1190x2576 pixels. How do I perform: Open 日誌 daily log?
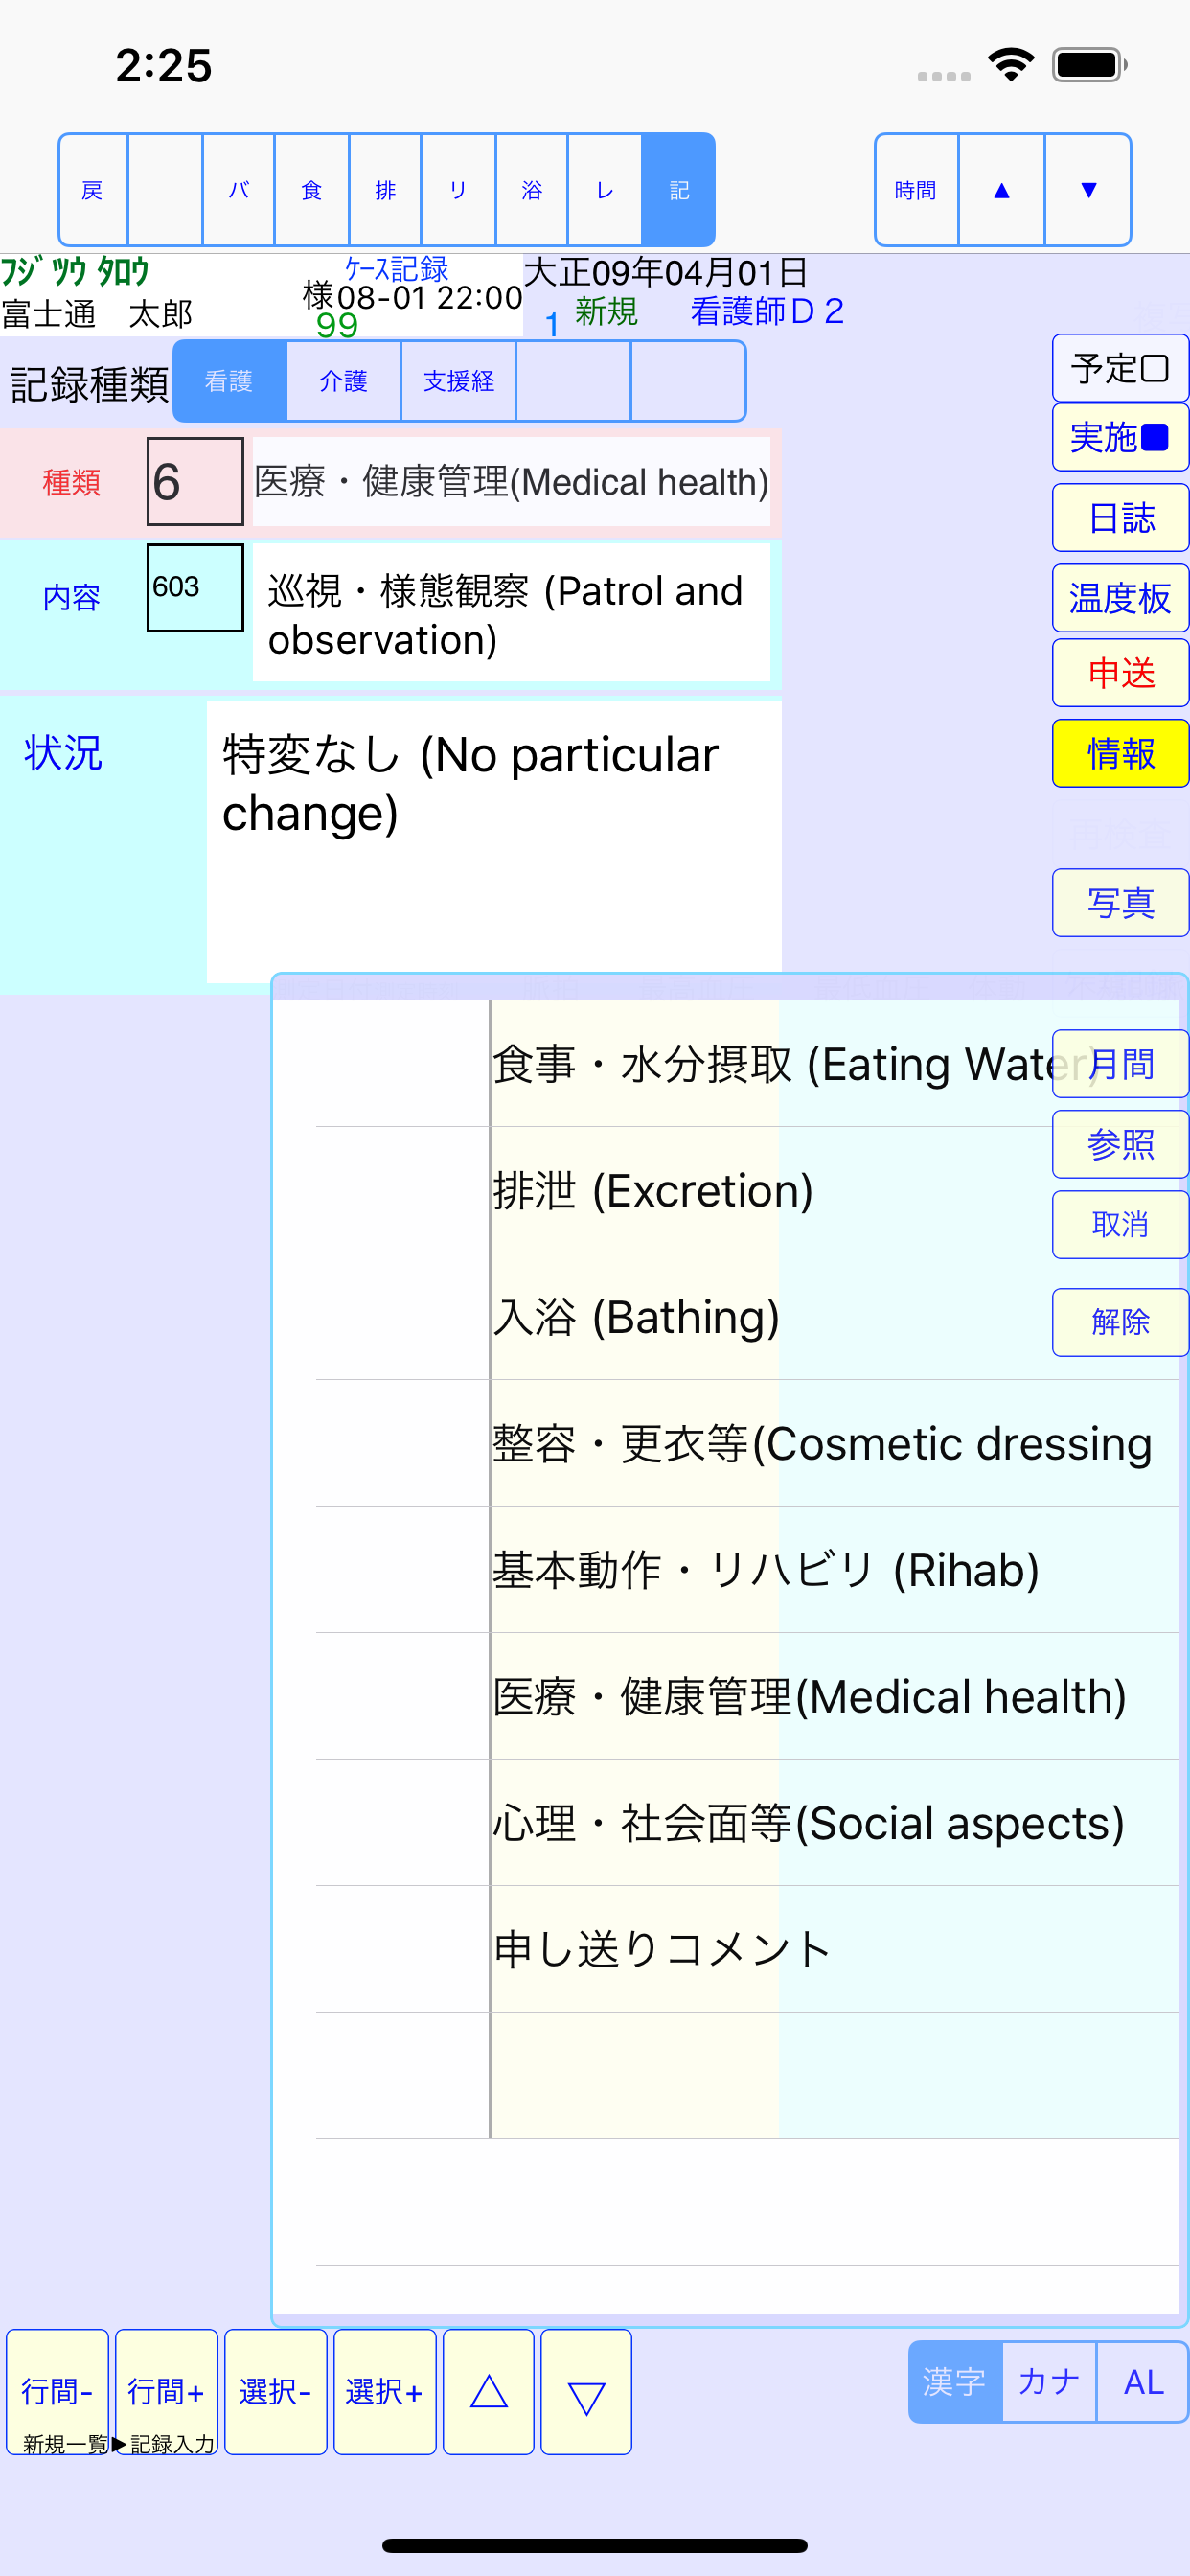point(1120,518)
